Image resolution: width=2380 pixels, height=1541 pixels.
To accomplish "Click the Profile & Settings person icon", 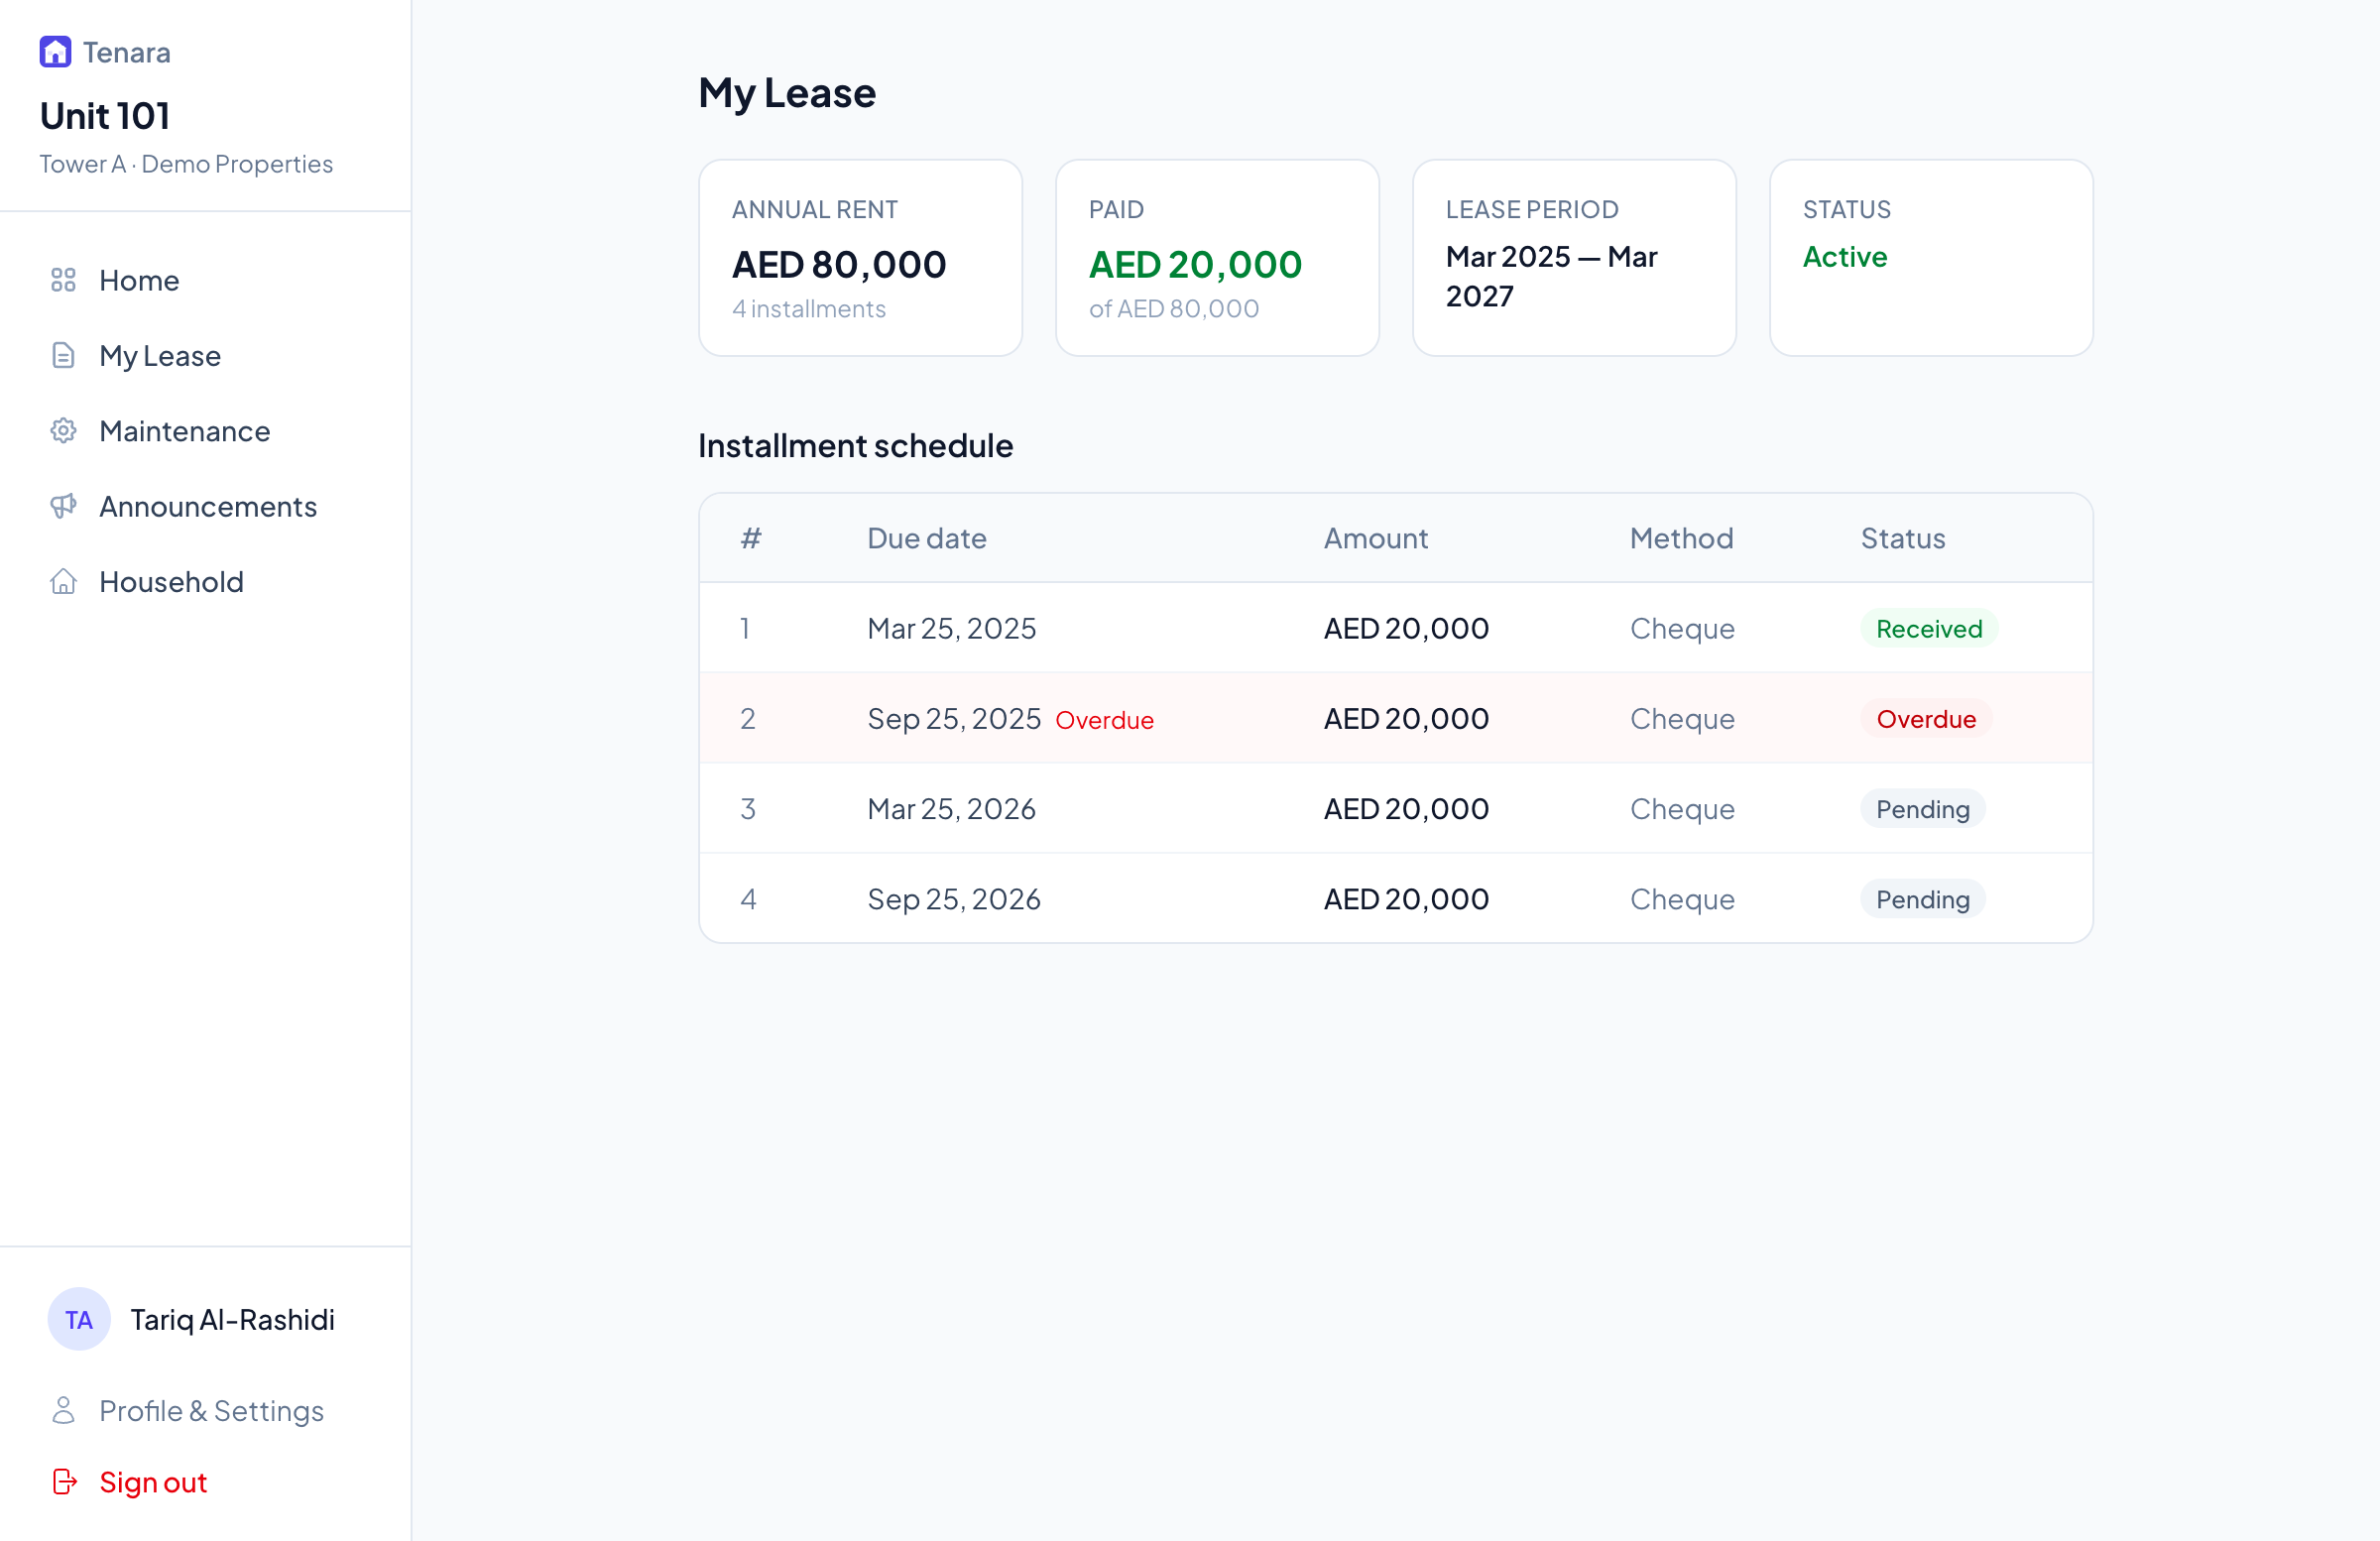I will [x=63, y=1410].
